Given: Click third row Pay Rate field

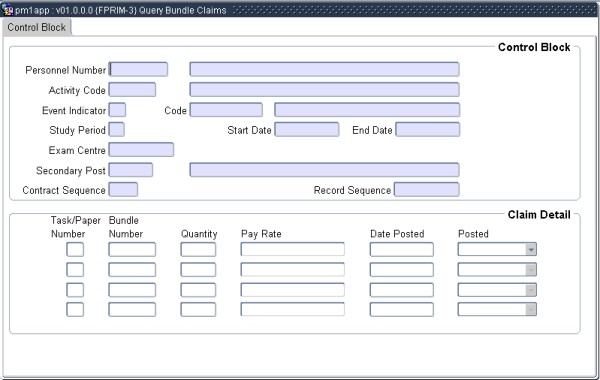Looking at the screenshot, I should coord(292,290).
